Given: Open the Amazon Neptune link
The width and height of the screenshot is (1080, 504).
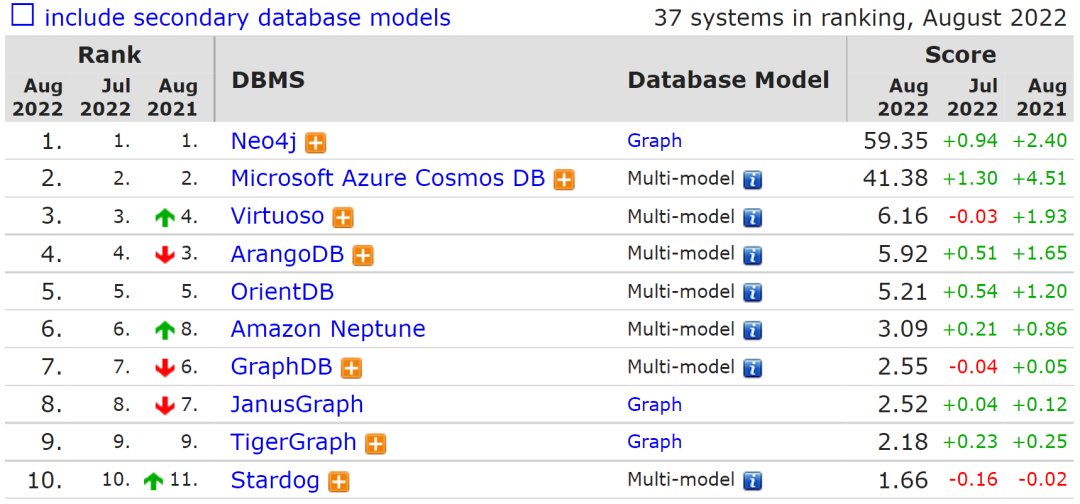Looking at the screenshot, I should click(328, 329).
